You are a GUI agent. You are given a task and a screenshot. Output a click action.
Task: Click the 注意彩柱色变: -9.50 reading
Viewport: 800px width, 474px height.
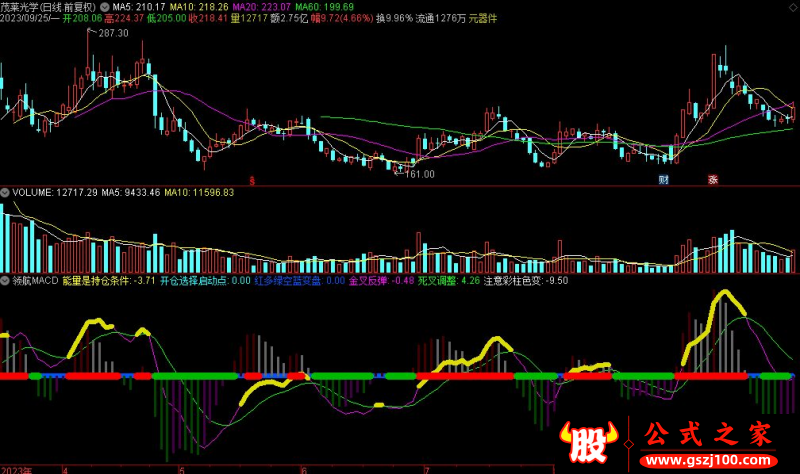coord(526,281)
